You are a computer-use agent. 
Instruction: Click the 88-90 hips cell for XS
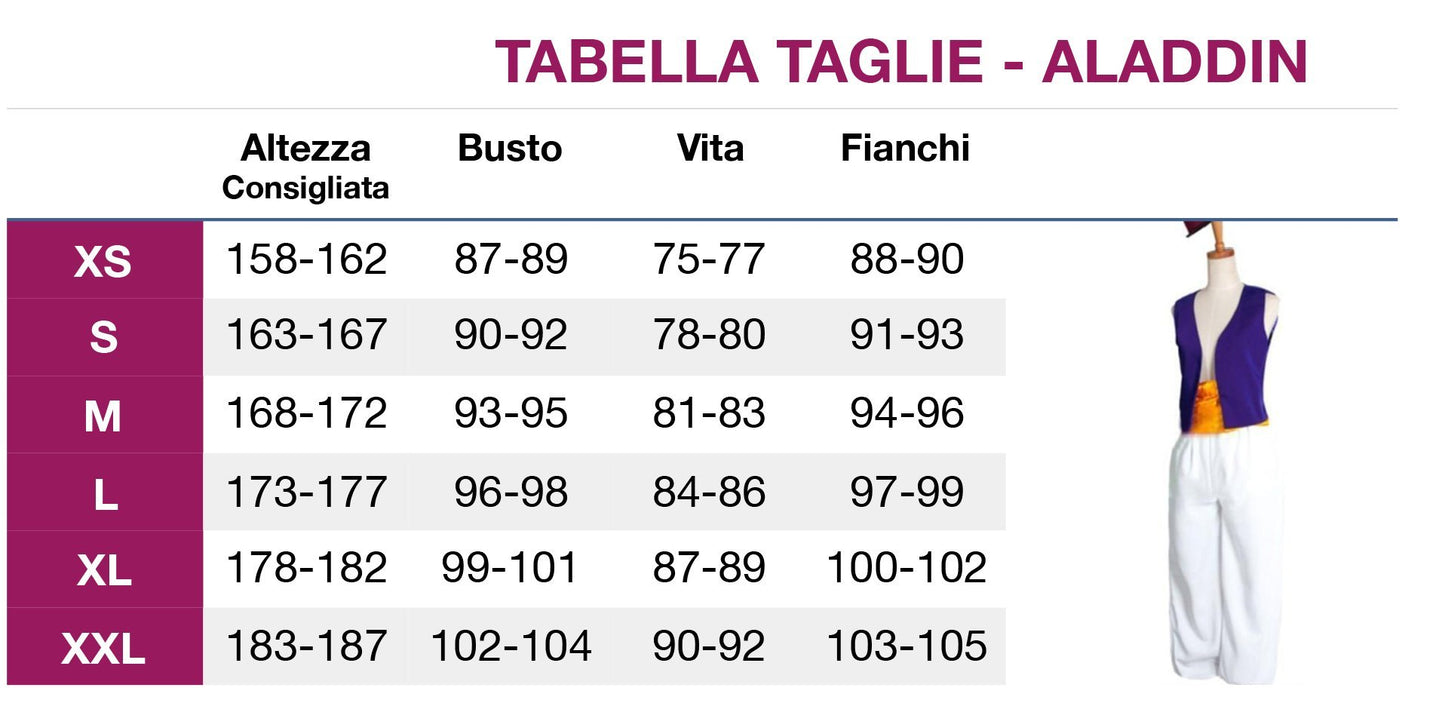[907, 260]
